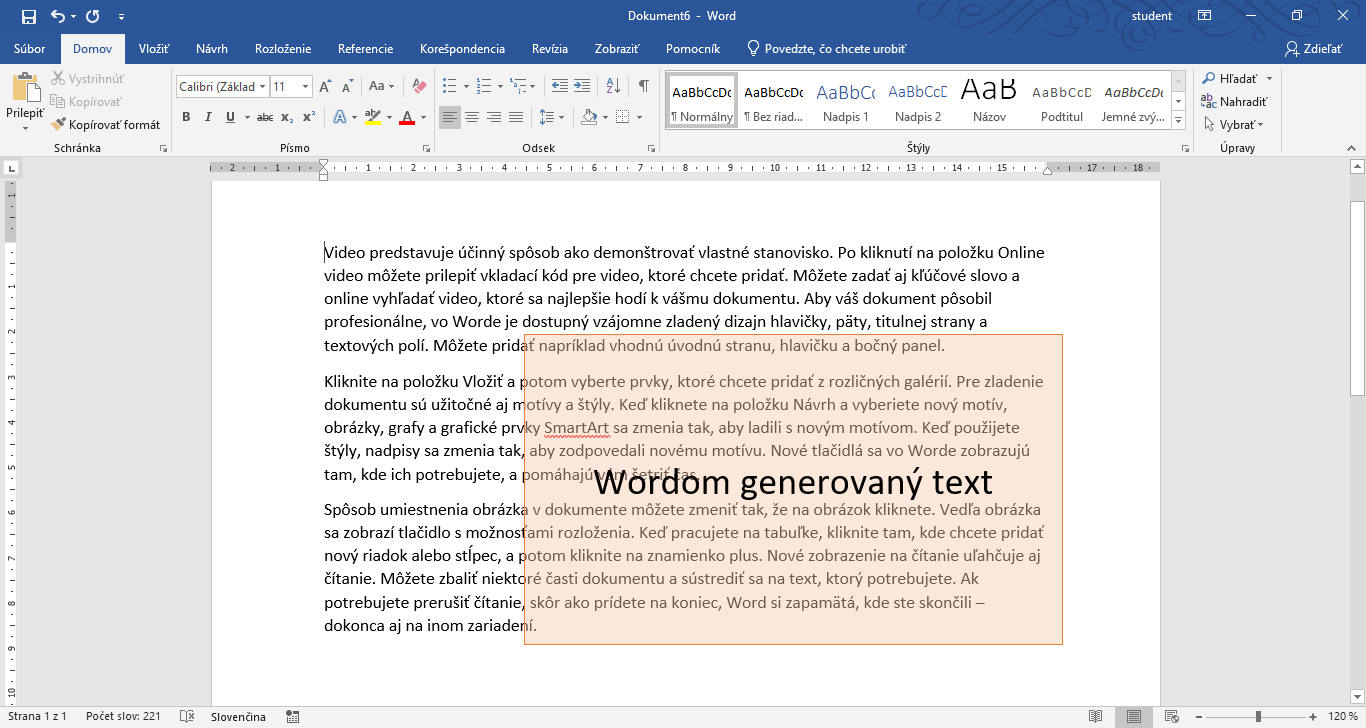Click the 120 % zoom level

point(1343,717)
